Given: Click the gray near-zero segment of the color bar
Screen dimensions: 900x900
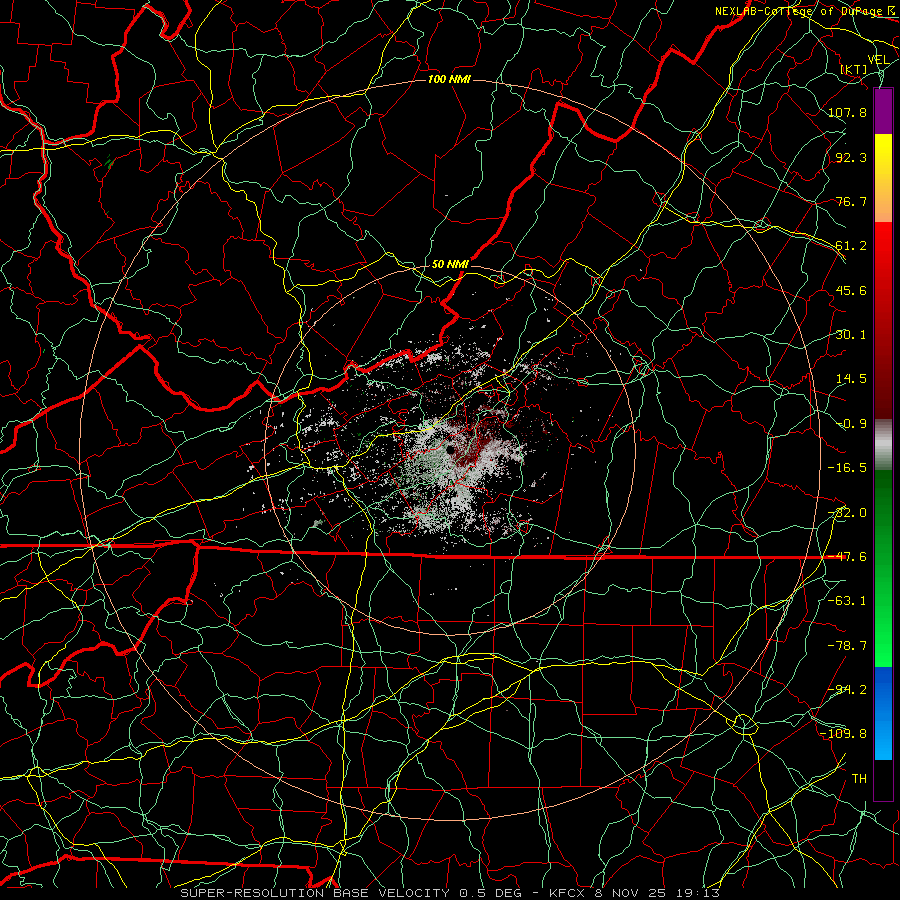Looking at the screenshot, I should coord(883,445).
